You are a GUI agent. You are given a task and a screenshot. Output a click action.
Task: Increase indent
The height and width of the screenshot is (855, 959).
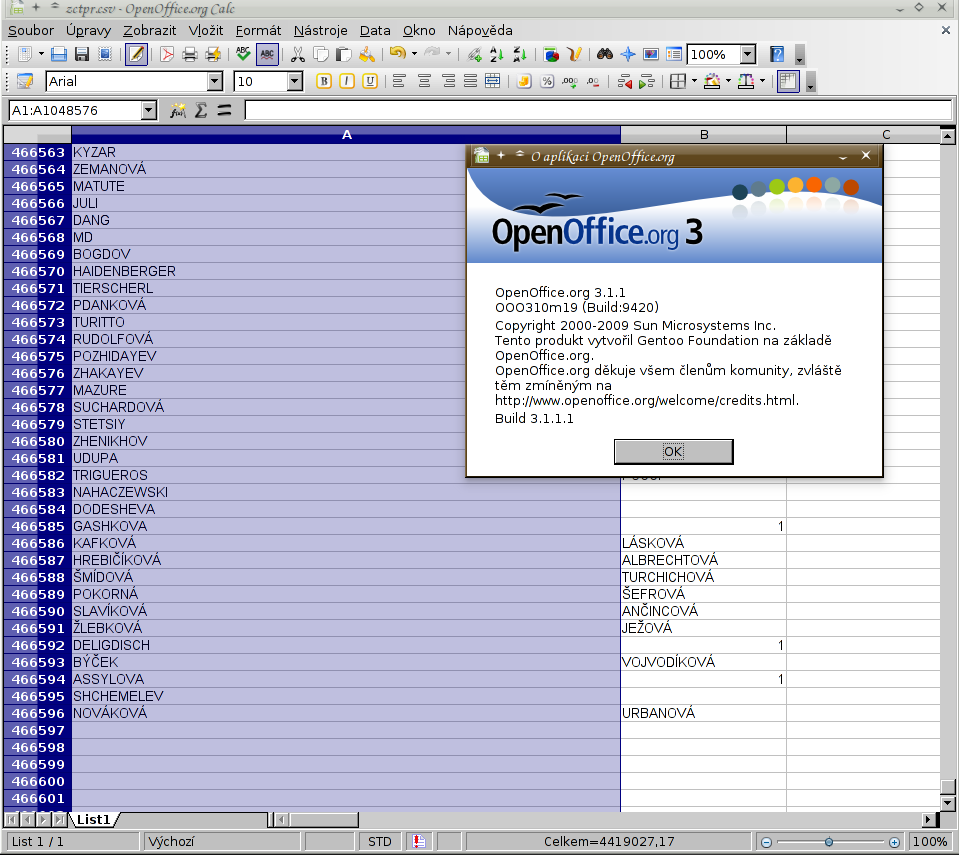[647, 81]
